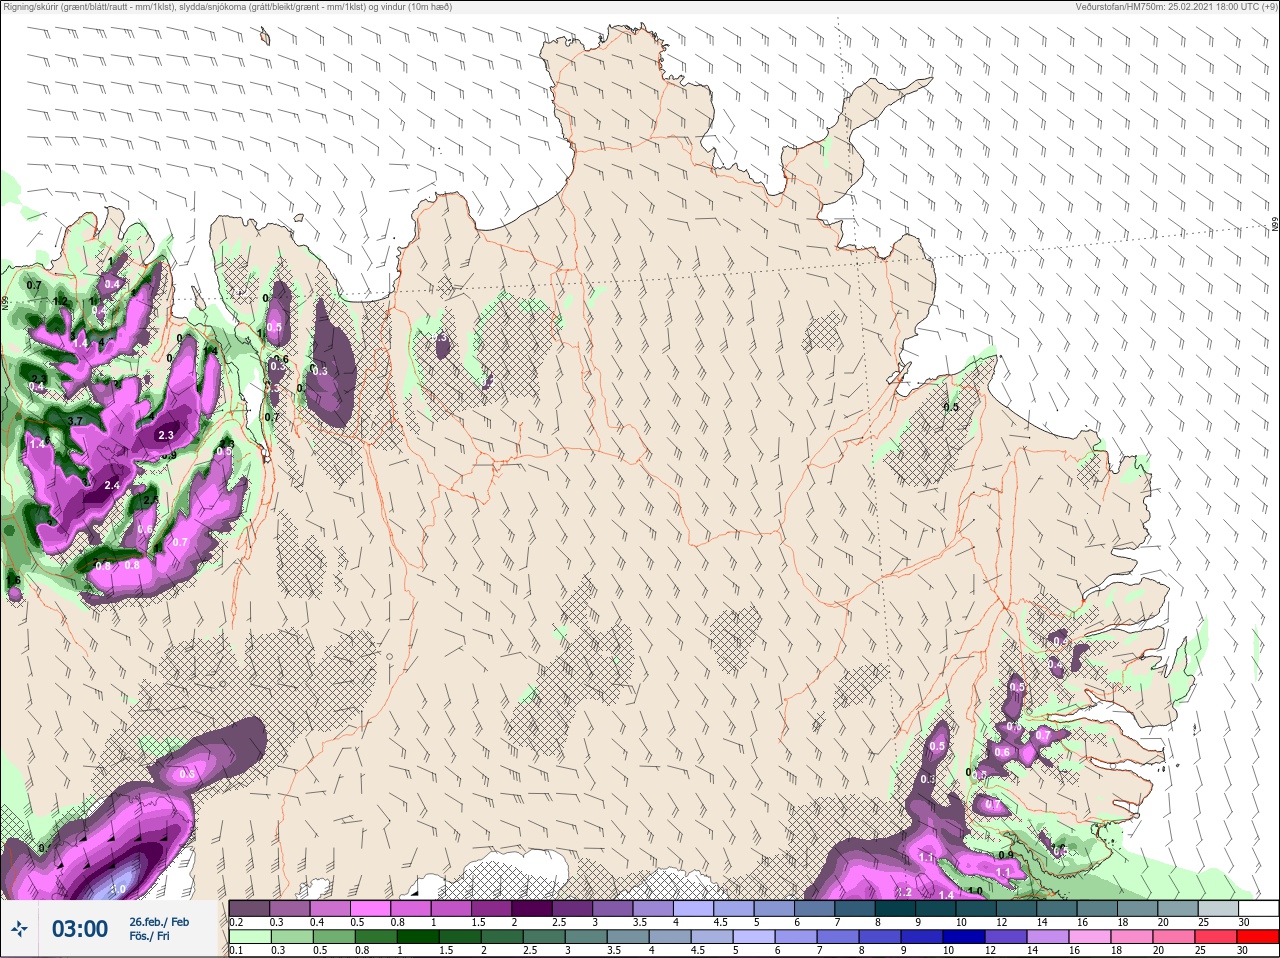1280x958 pixels.
Task: Select lower legend swatch between 0.5 and 0.8
Action: [334, 937]
